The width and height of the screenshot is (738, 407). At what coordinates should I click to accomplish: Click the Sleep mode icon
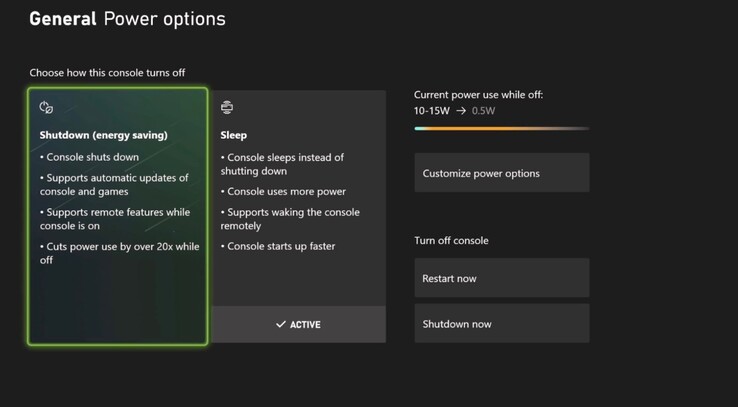227,107
